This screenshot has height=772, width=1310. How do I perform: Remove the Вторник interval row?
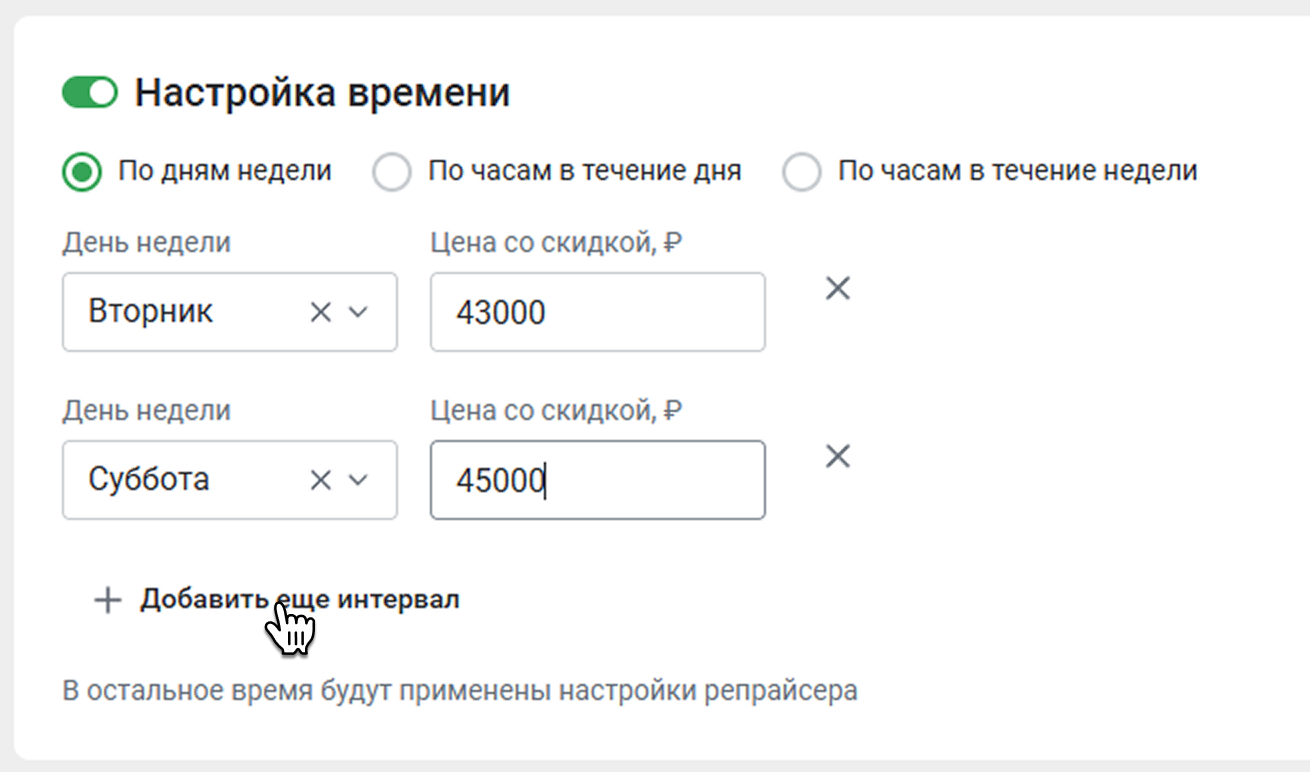click(837, 289)
